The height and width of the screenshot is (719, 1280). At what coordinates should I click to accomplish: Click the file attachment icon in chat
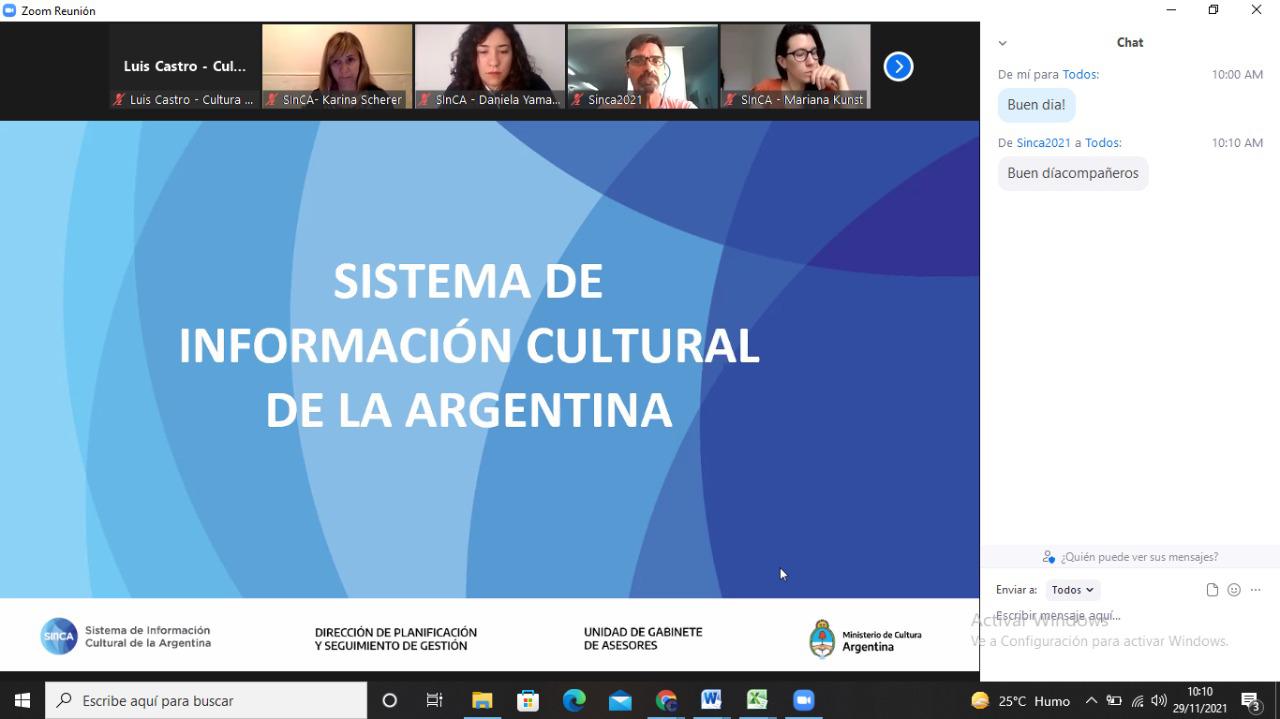pyautogui.click(x=1212, y=590)
